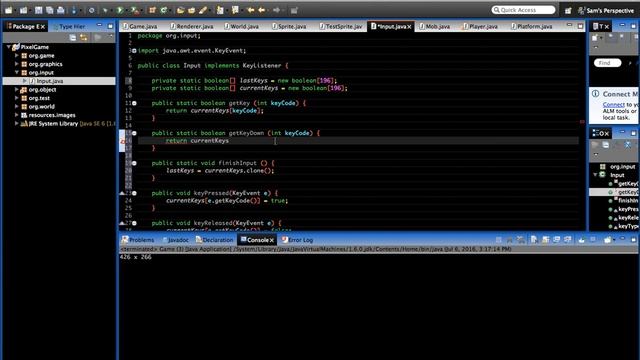Open the TestSprite.java editor tab
640x360 pixels.
341,26
